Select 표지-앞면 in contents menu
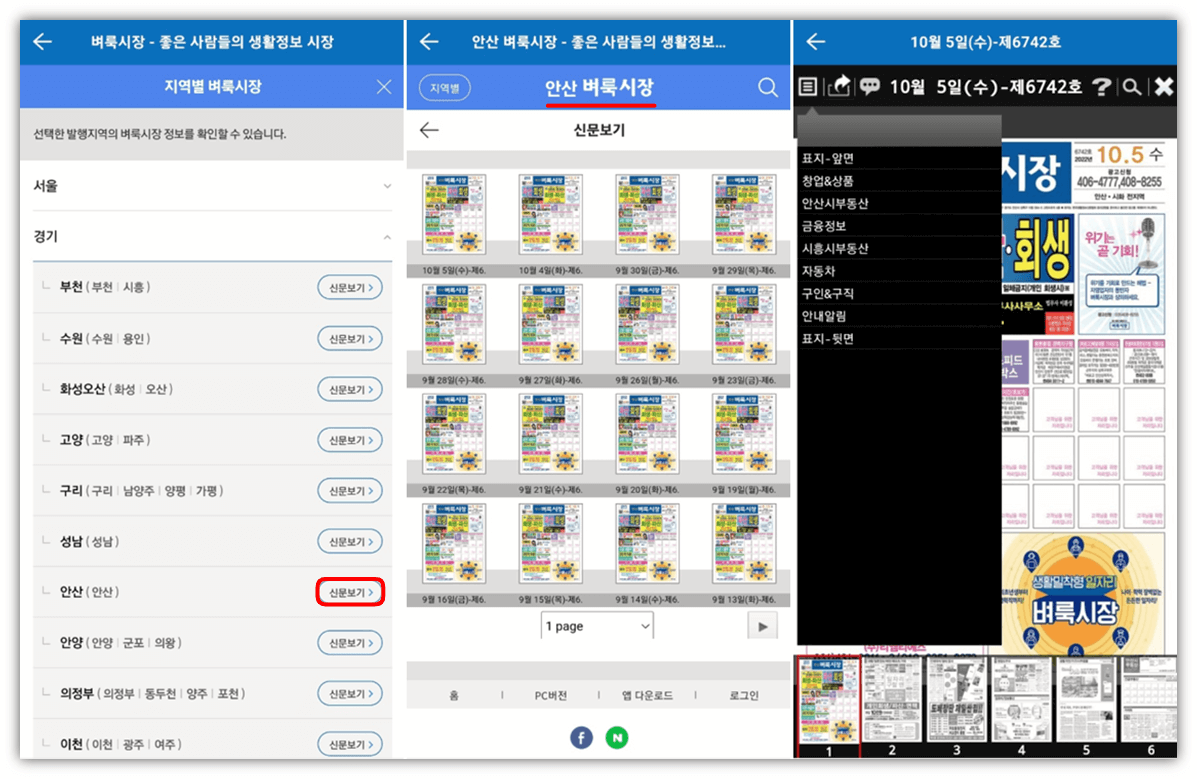The image size is (1197, 779). click(x=899, y=158)
